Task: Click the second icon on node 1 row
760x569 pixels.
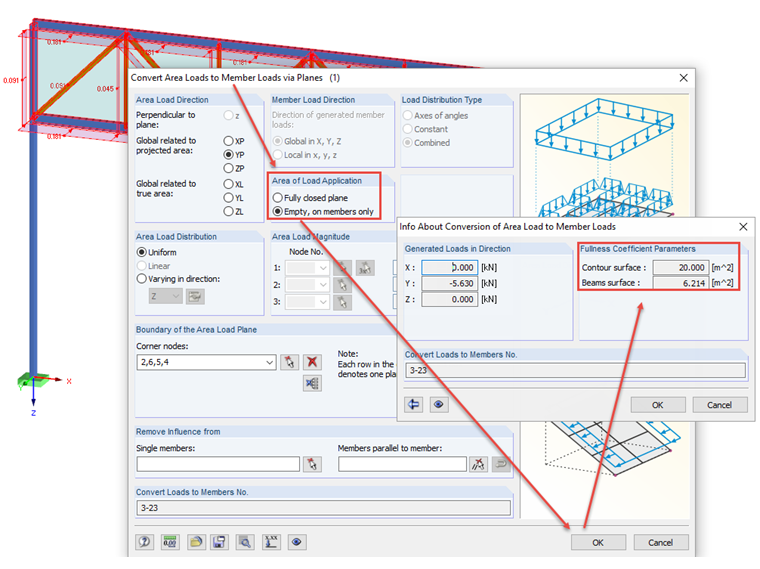Action: [x=365, y=268]
